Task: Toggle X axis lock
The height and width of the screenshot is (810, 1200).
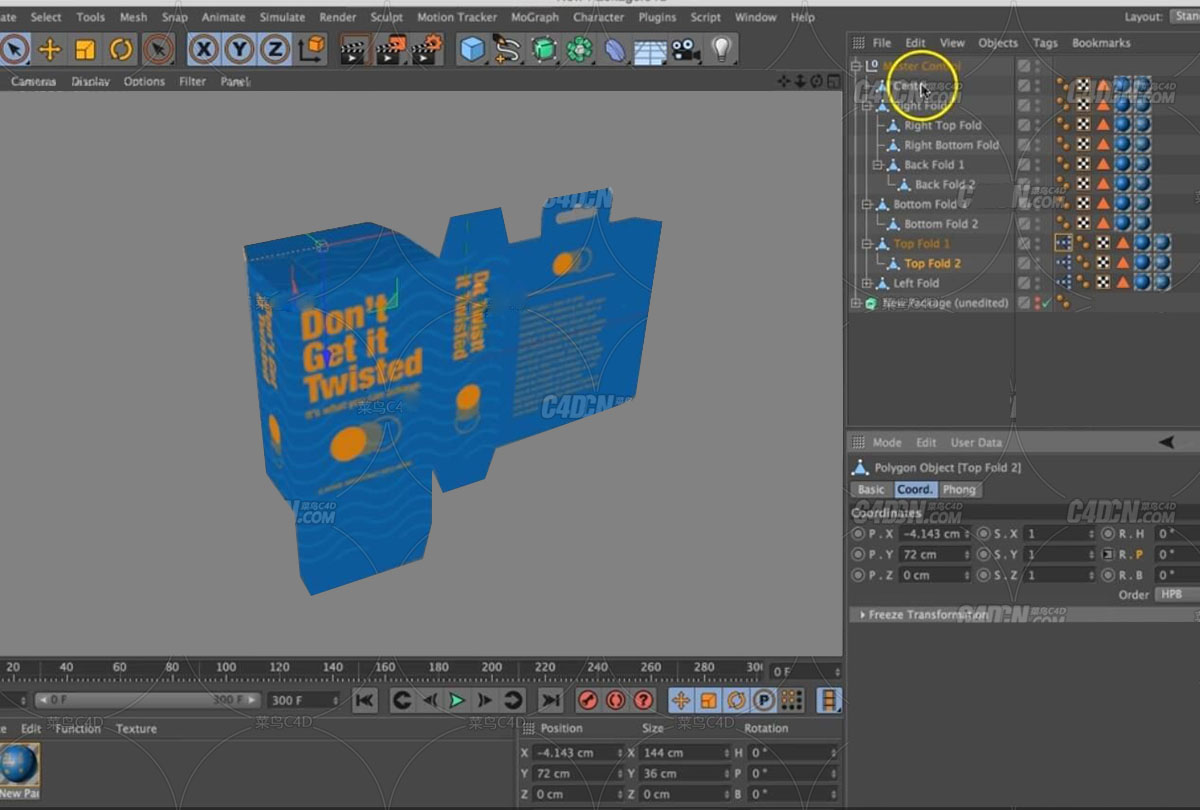Action: coord(204,49)
